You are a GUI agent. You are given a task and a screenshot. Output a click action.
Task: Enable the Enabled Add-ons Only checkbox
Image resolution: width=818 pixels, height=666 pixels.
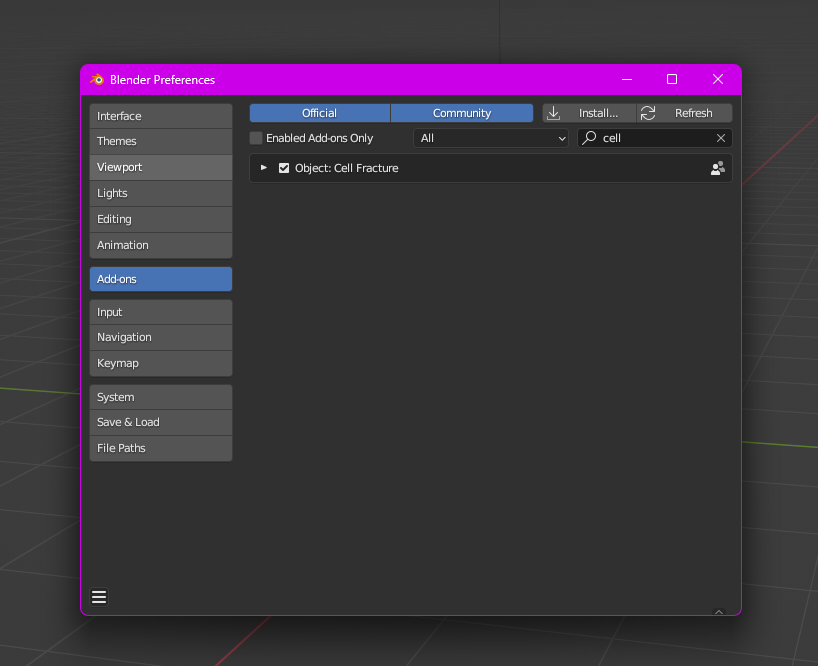coord(257,138)
